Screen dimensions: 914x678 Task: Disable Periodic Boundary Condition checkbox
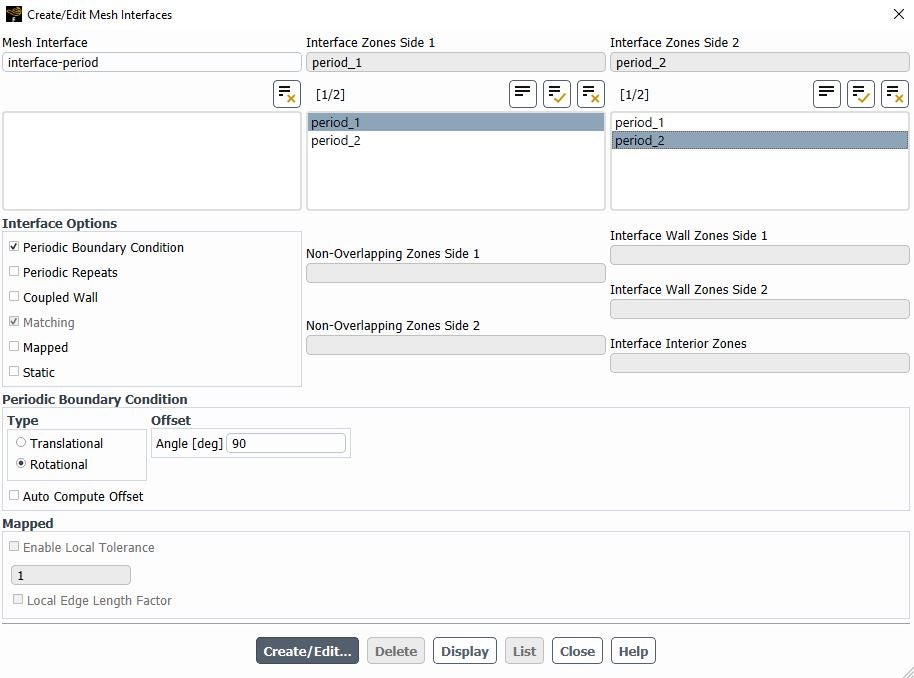[x=14, y=247]
